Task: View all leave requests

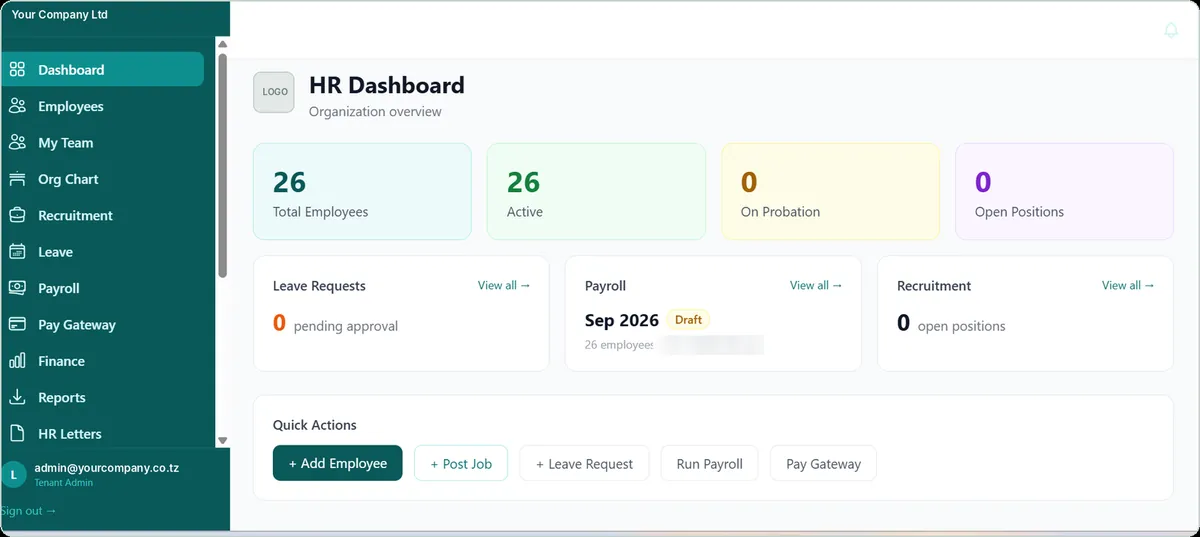Action: pyautogui.click(x=504, y=285)
